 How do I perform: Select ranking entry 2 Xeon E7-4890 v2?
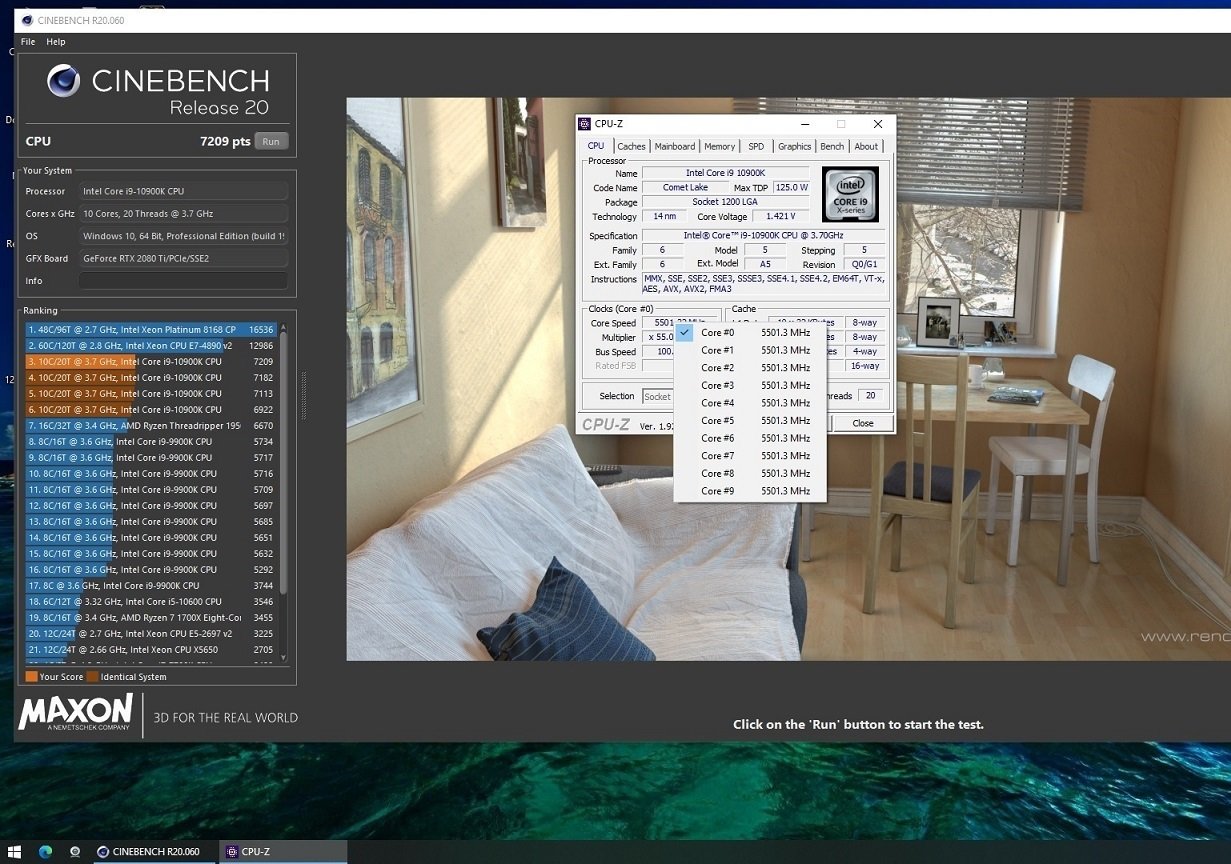(150, 345)
